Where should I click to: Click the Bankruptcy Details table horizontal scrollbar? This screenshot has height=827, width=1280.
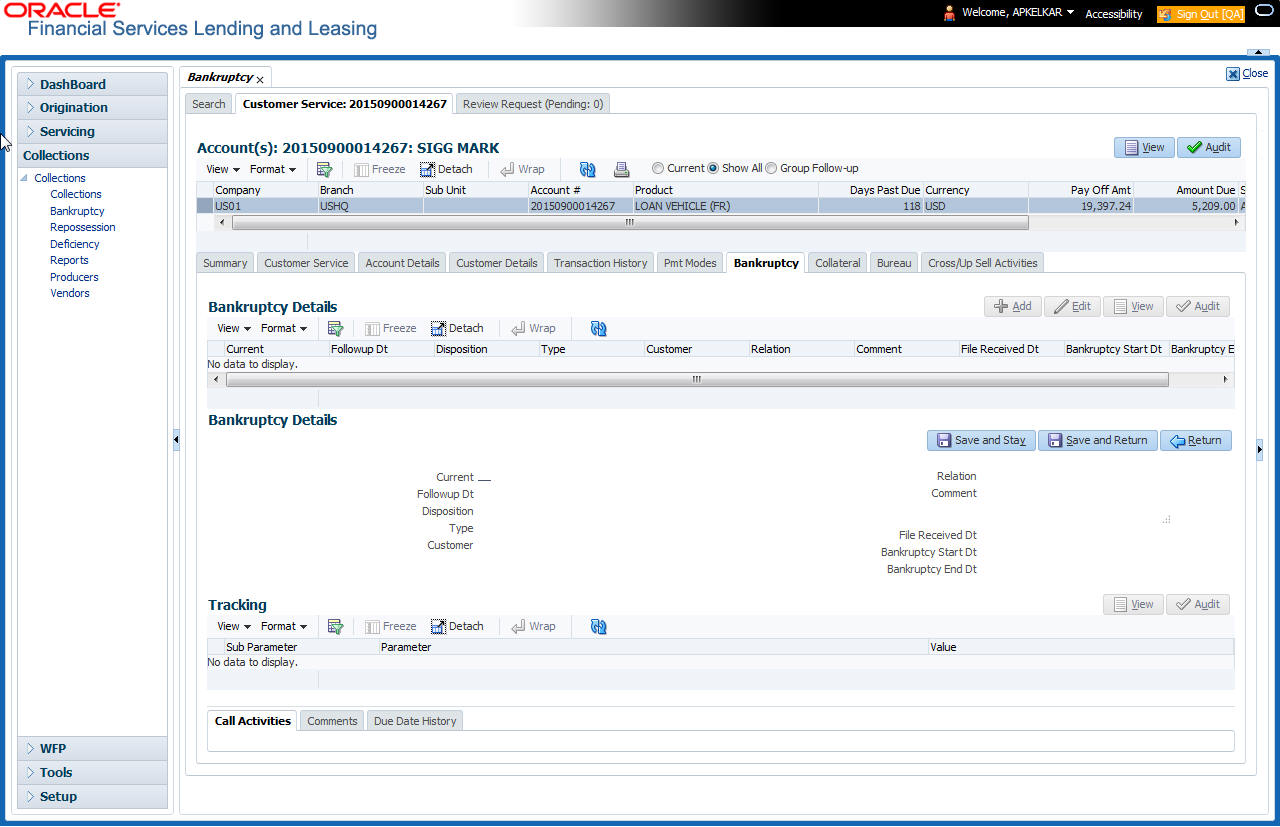click(697, 380)
